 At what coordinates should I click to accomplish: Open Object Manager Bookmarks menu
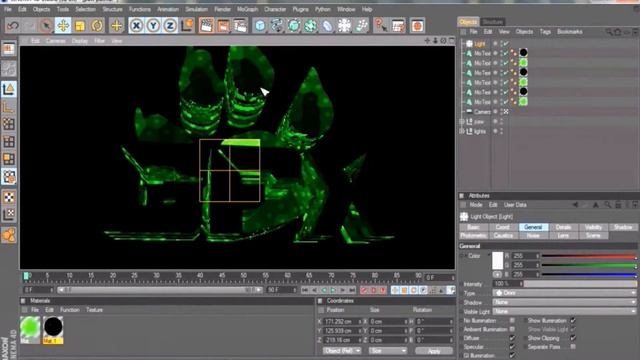(x=569, y=31)
